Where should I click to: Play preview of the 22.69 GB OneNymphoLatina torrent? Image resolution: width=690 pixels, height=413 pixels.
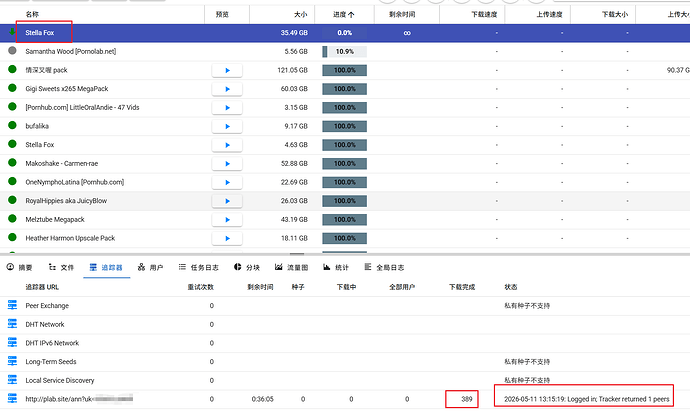(227, 183)
